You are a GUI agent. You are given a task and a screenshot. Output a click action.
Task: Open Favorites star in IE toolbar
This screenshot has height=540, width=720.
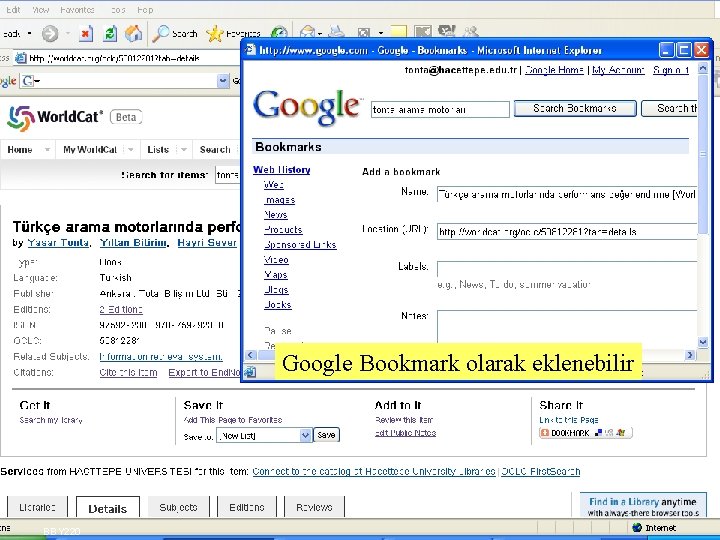coord(233,34)
